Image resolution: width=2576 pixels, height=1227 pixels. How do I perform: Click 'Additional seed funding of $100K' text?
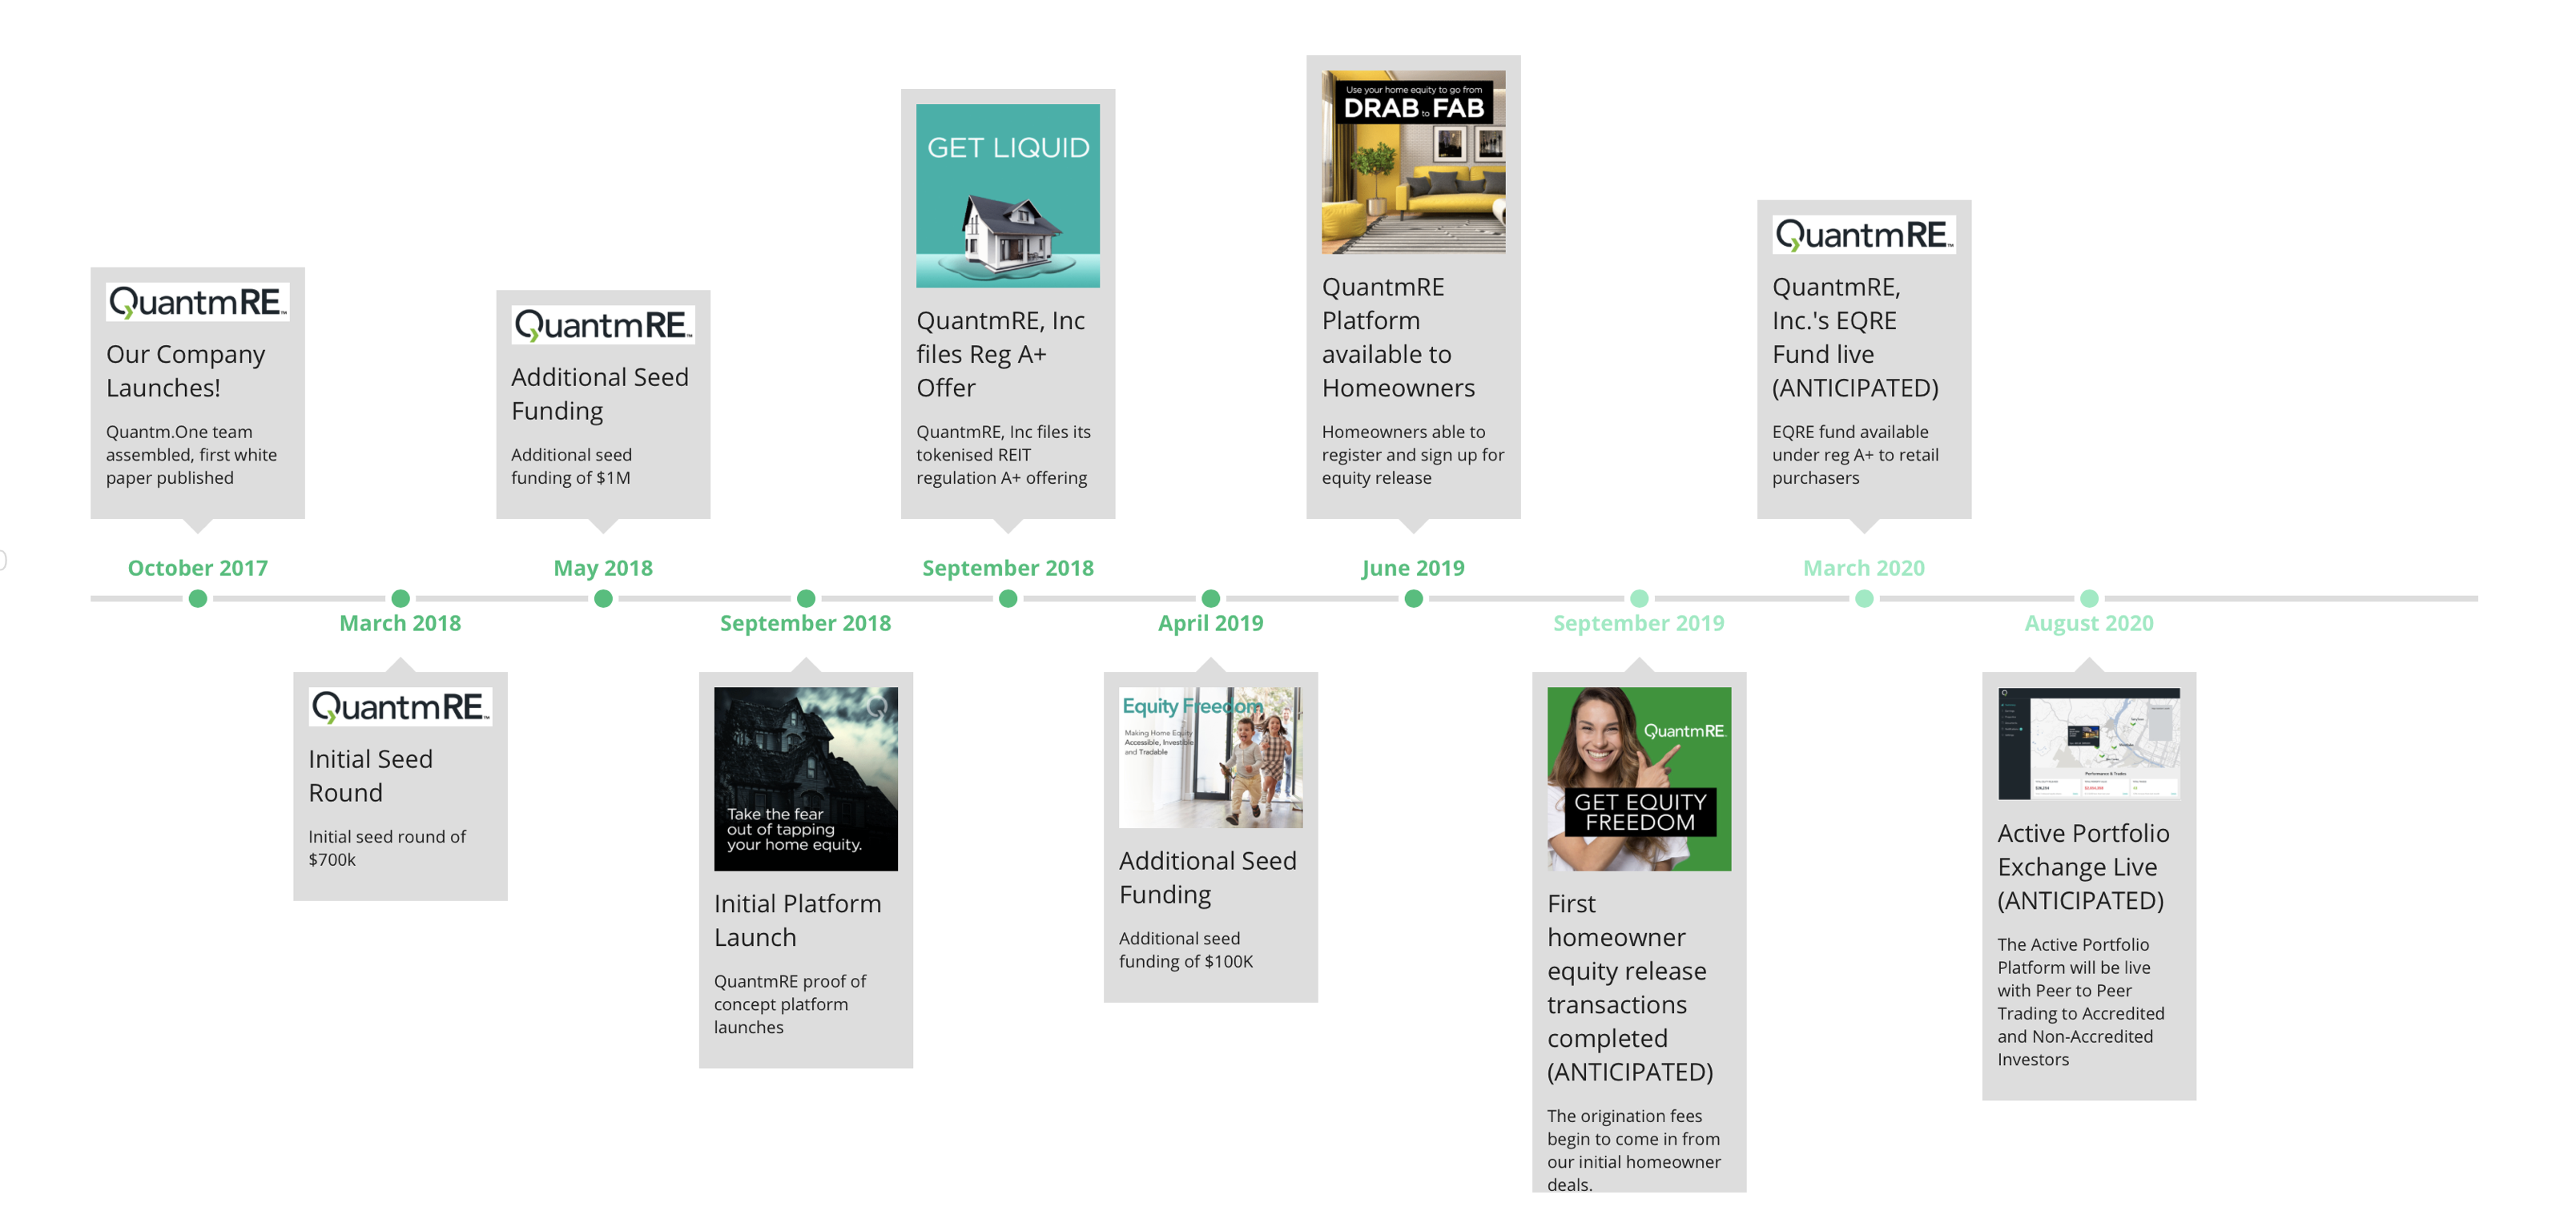point(1186,950)
